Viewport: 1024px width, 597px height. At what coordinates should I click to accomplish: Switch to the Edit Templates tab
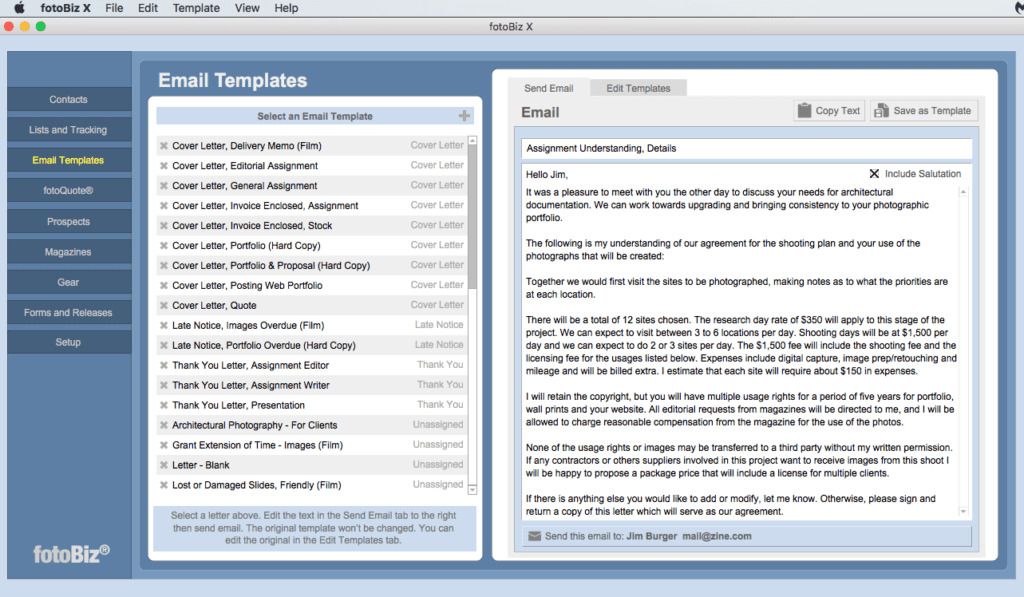(x=638, y=88)
